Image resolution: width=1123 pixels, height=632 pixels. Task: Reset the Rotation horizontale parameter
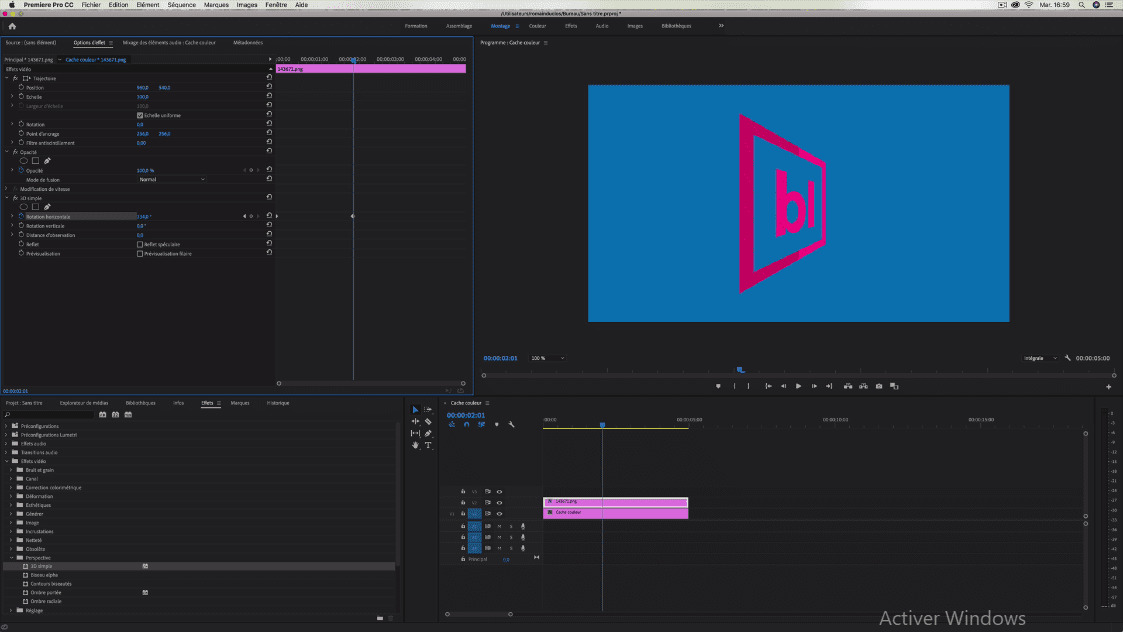(269, 216)
